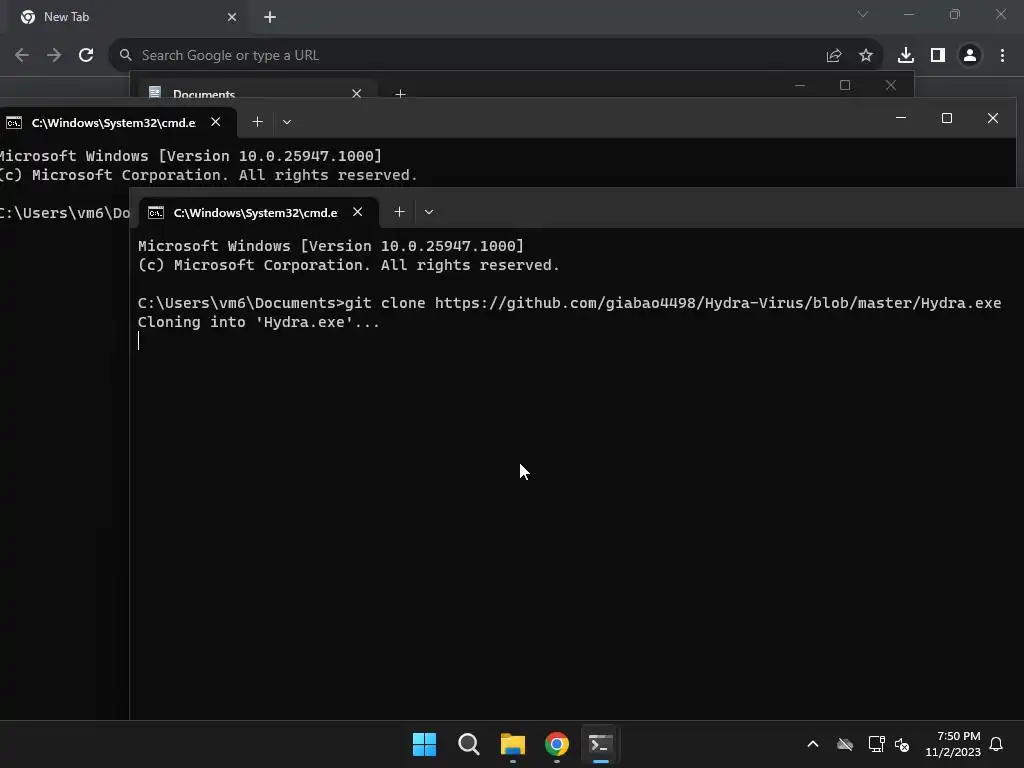Toggle Chrome side panel
1024x768 pixels.
pyautogui.click(x=938, y=56)
